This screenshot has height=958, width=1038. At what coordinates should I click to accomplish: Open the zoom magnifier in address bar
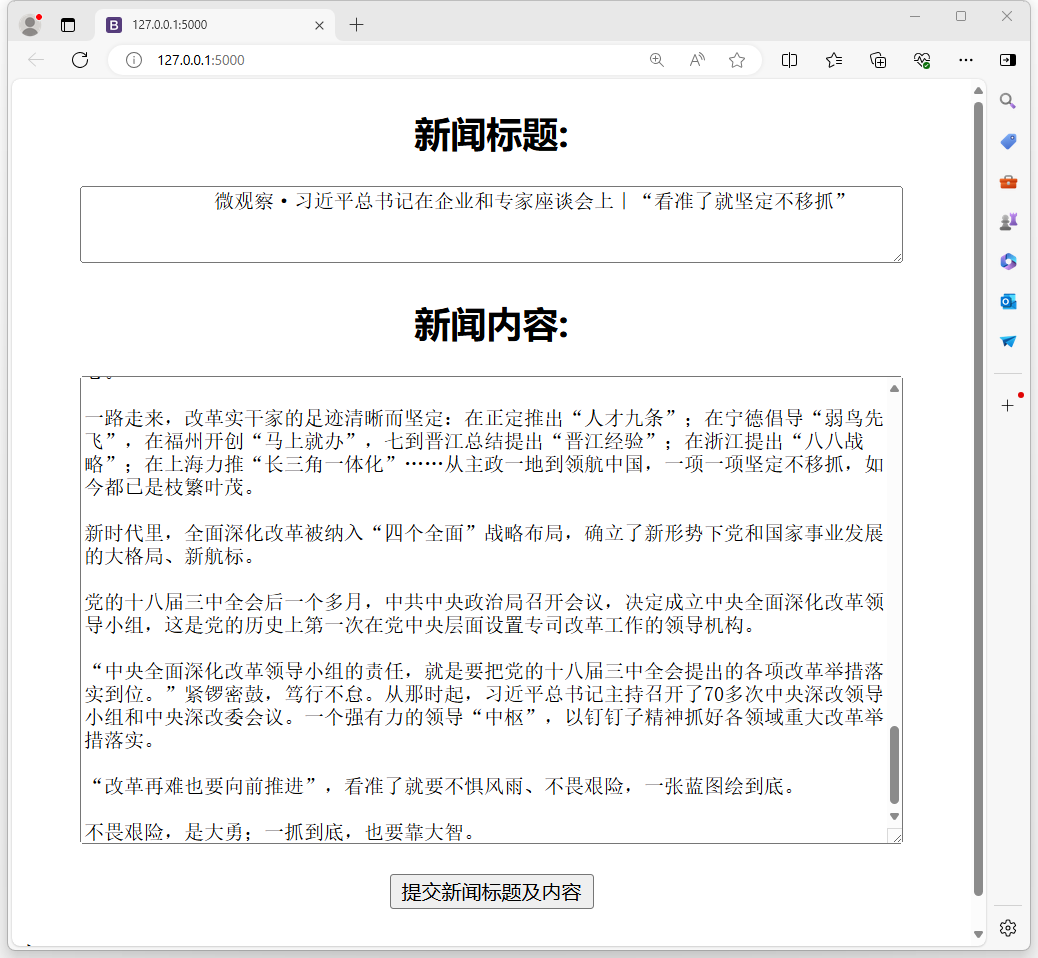click(657, 60)
